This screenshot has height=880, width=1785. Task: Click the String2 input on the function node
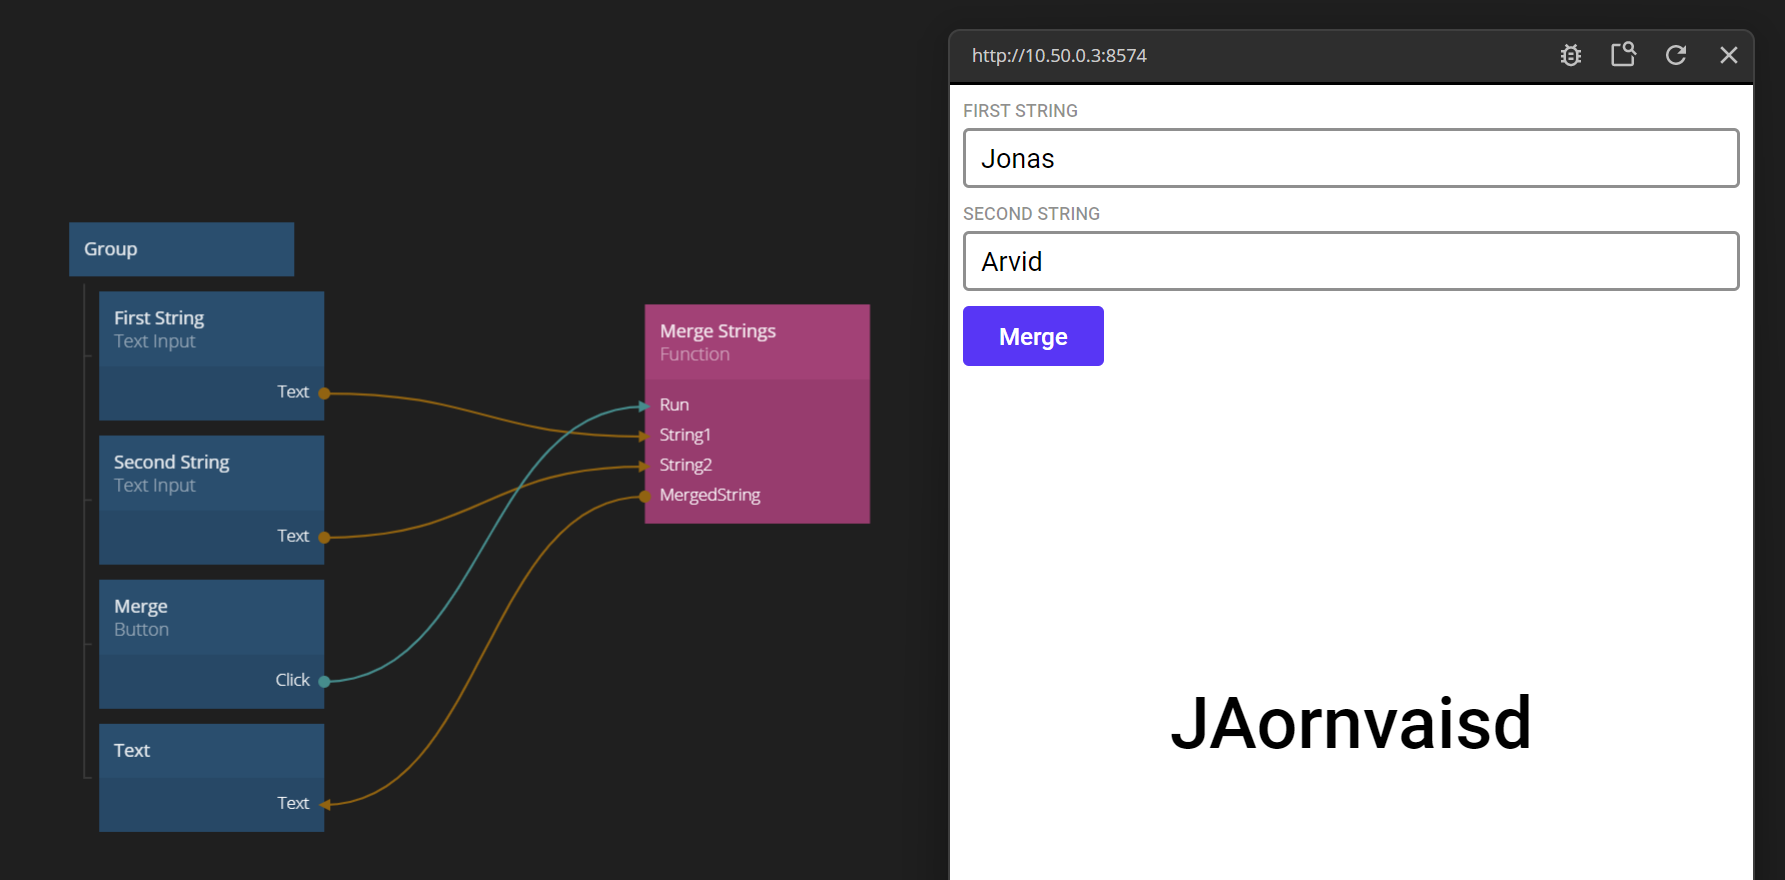coord(646,465)
